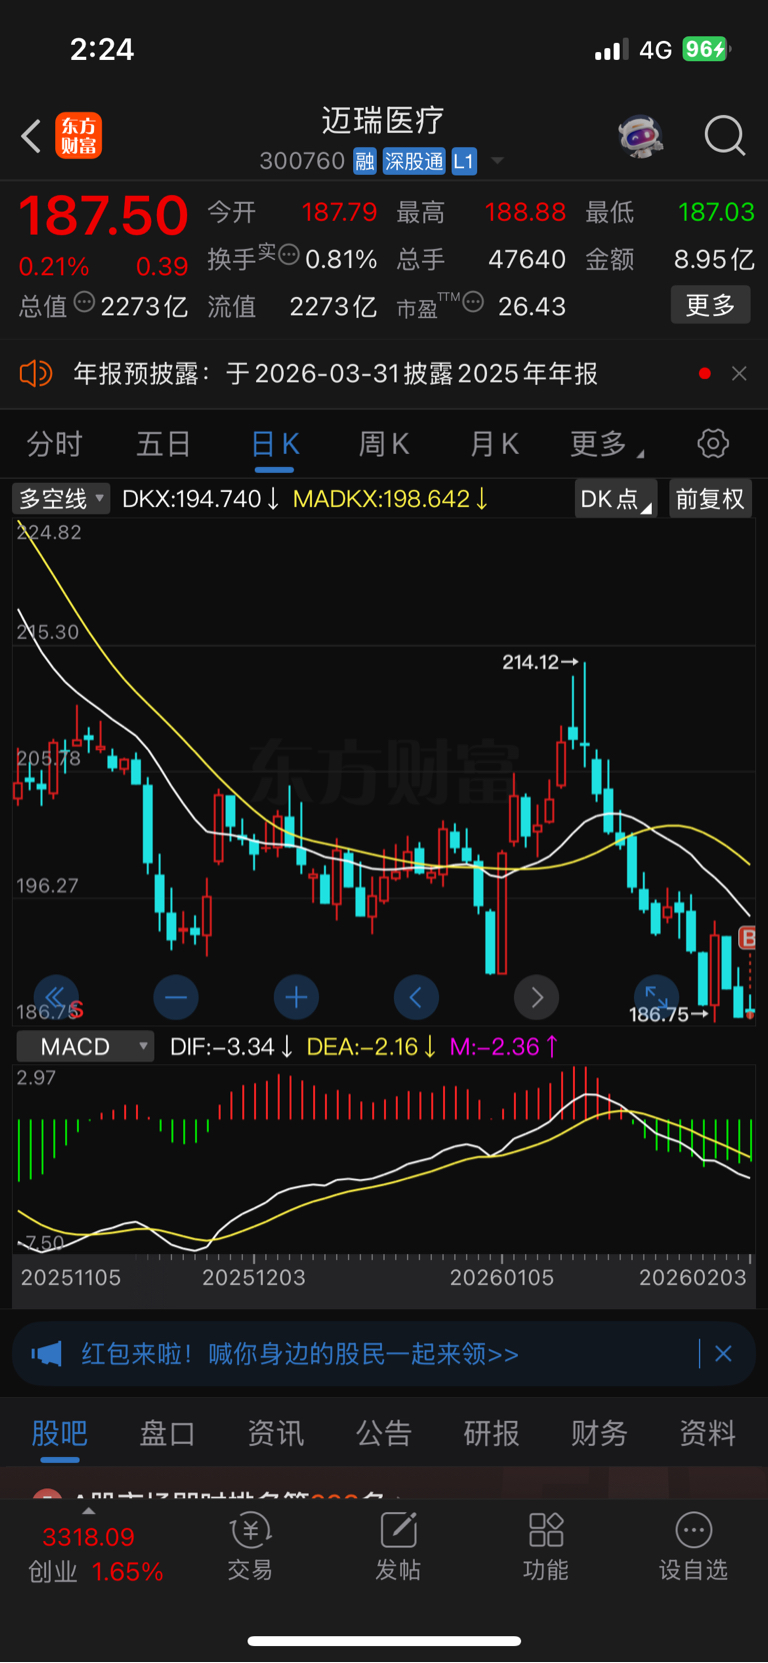768x1663 pixels.
Task: Dismiss the 年报预披露 notice
Action: click(739, 374)
